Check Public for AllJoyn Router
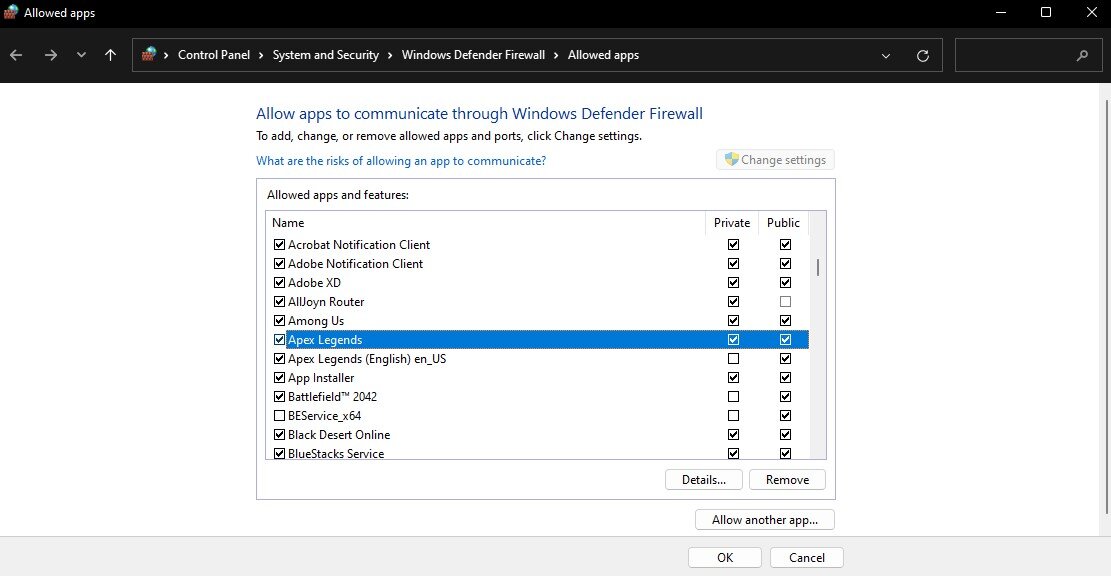 click(x=785, y=302)
